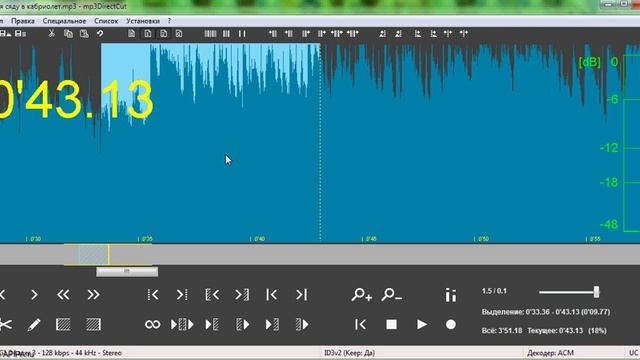Stop playback with the square button
The image size is (640, 360).
(391, 324)
